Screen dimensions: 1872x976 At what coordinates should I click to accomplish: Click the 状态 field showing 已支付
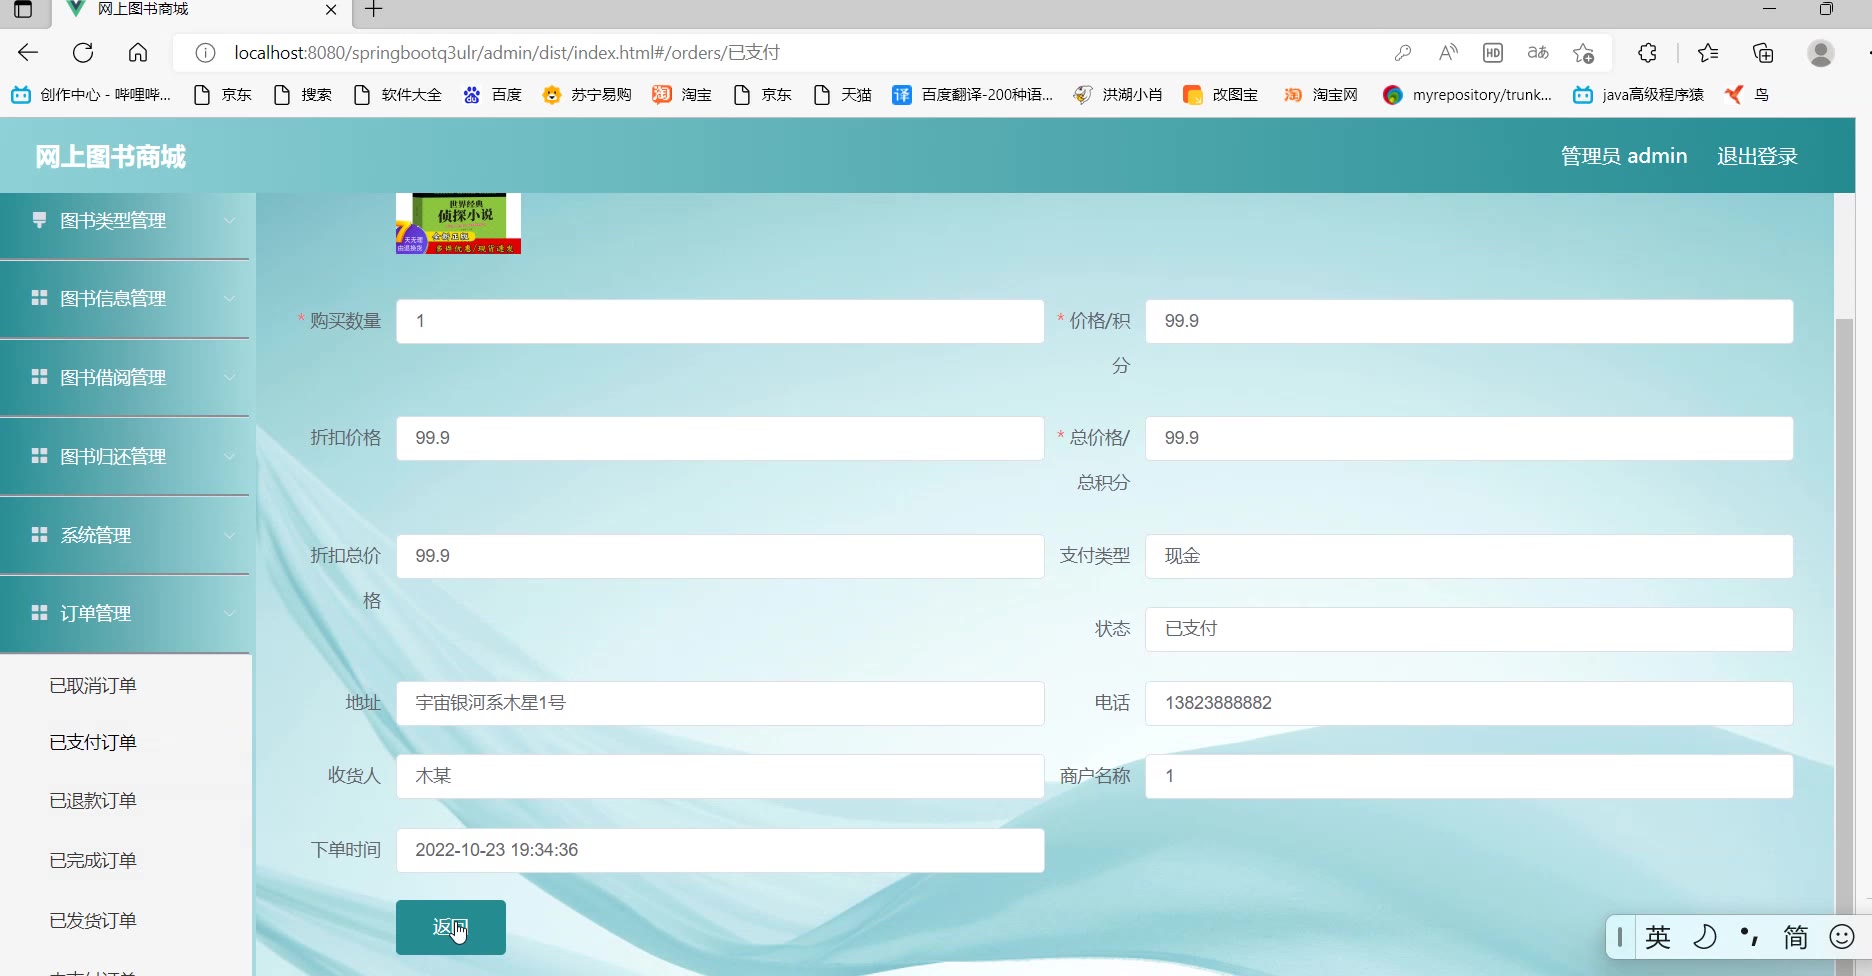pyautogui.click(x=1469, y=629)
